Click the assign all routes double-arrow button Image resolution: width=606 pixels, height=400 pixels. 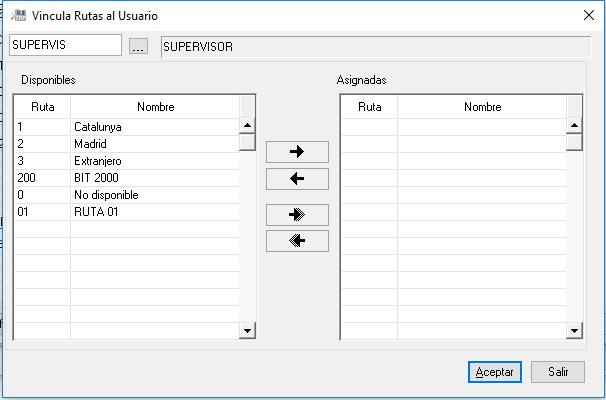[296, 214]
